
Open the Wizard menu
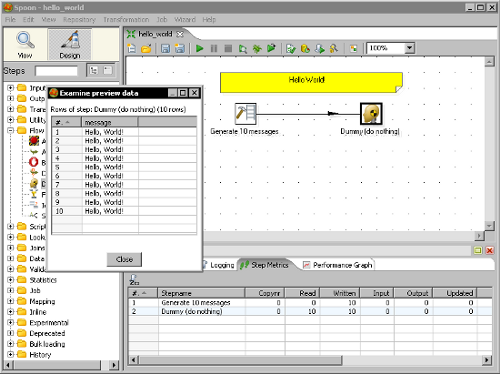[185, 20]
